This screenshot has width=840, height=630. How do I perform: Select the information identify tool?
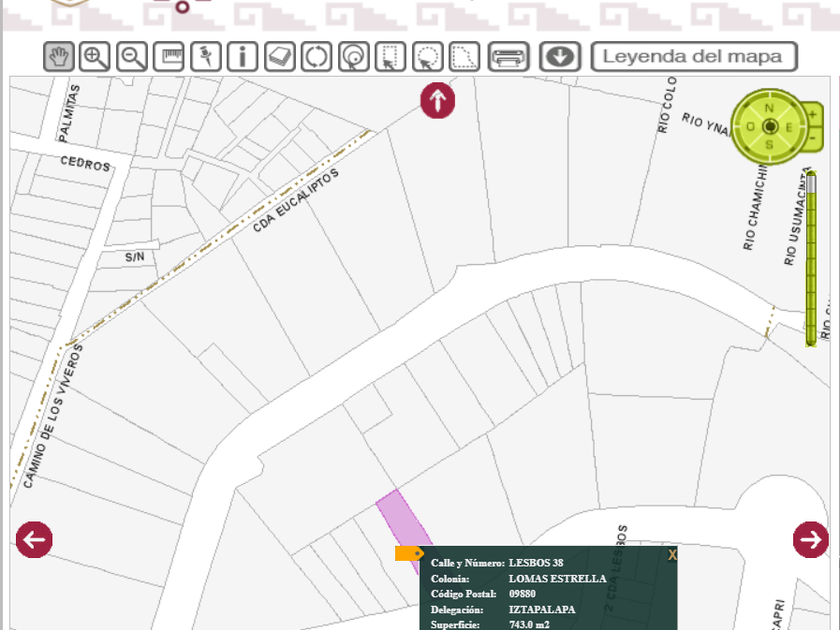243,57
